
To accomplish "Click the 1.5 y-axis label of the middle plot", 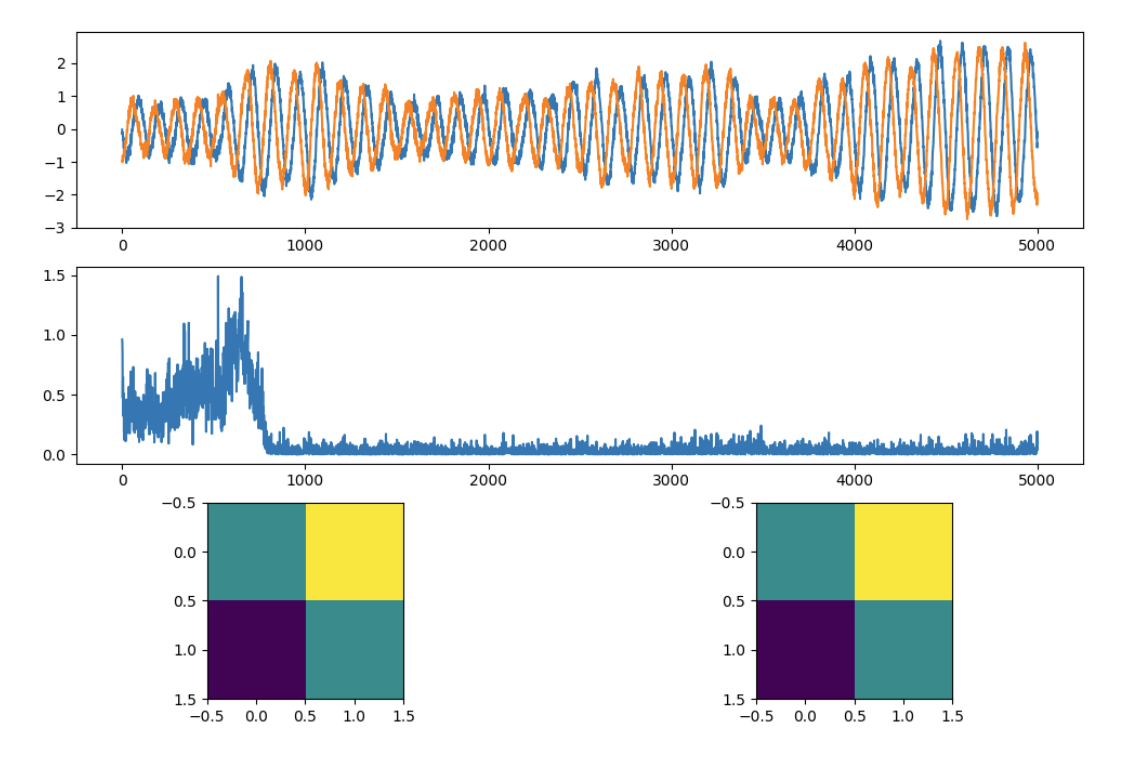I will point(54,275).
